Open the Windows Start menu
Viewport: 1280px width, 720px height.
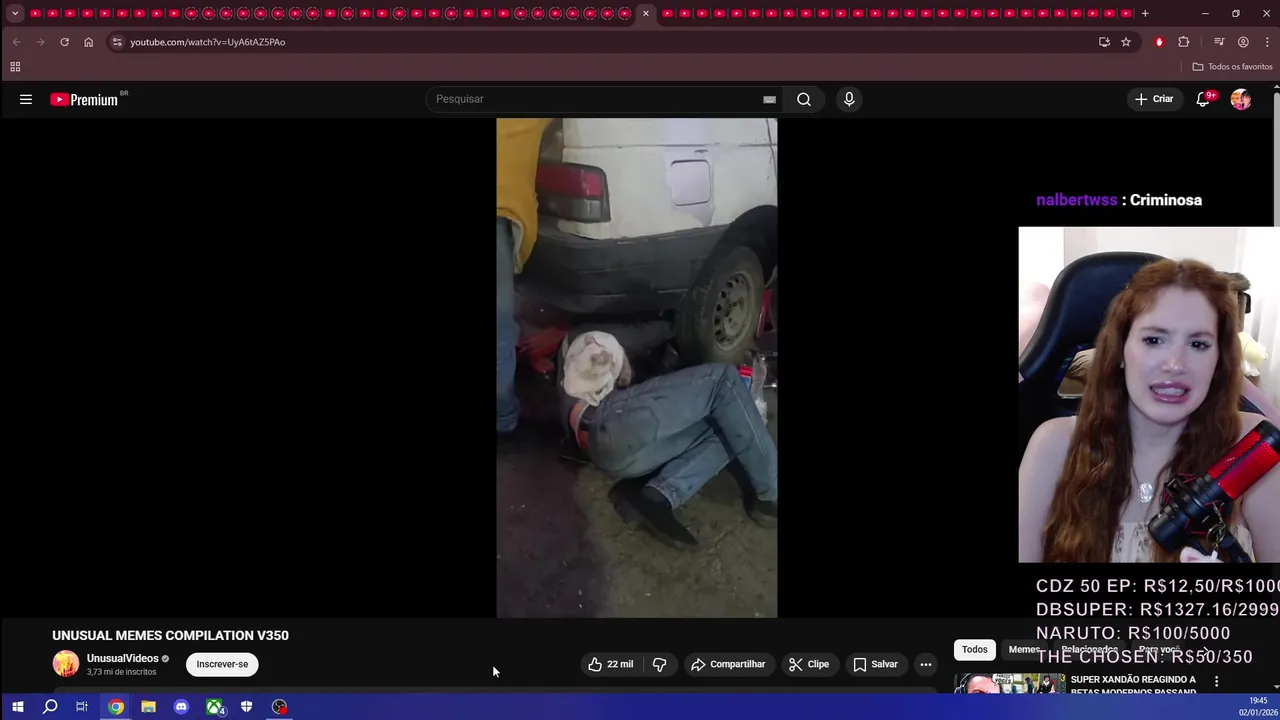[x=17, y=707]
